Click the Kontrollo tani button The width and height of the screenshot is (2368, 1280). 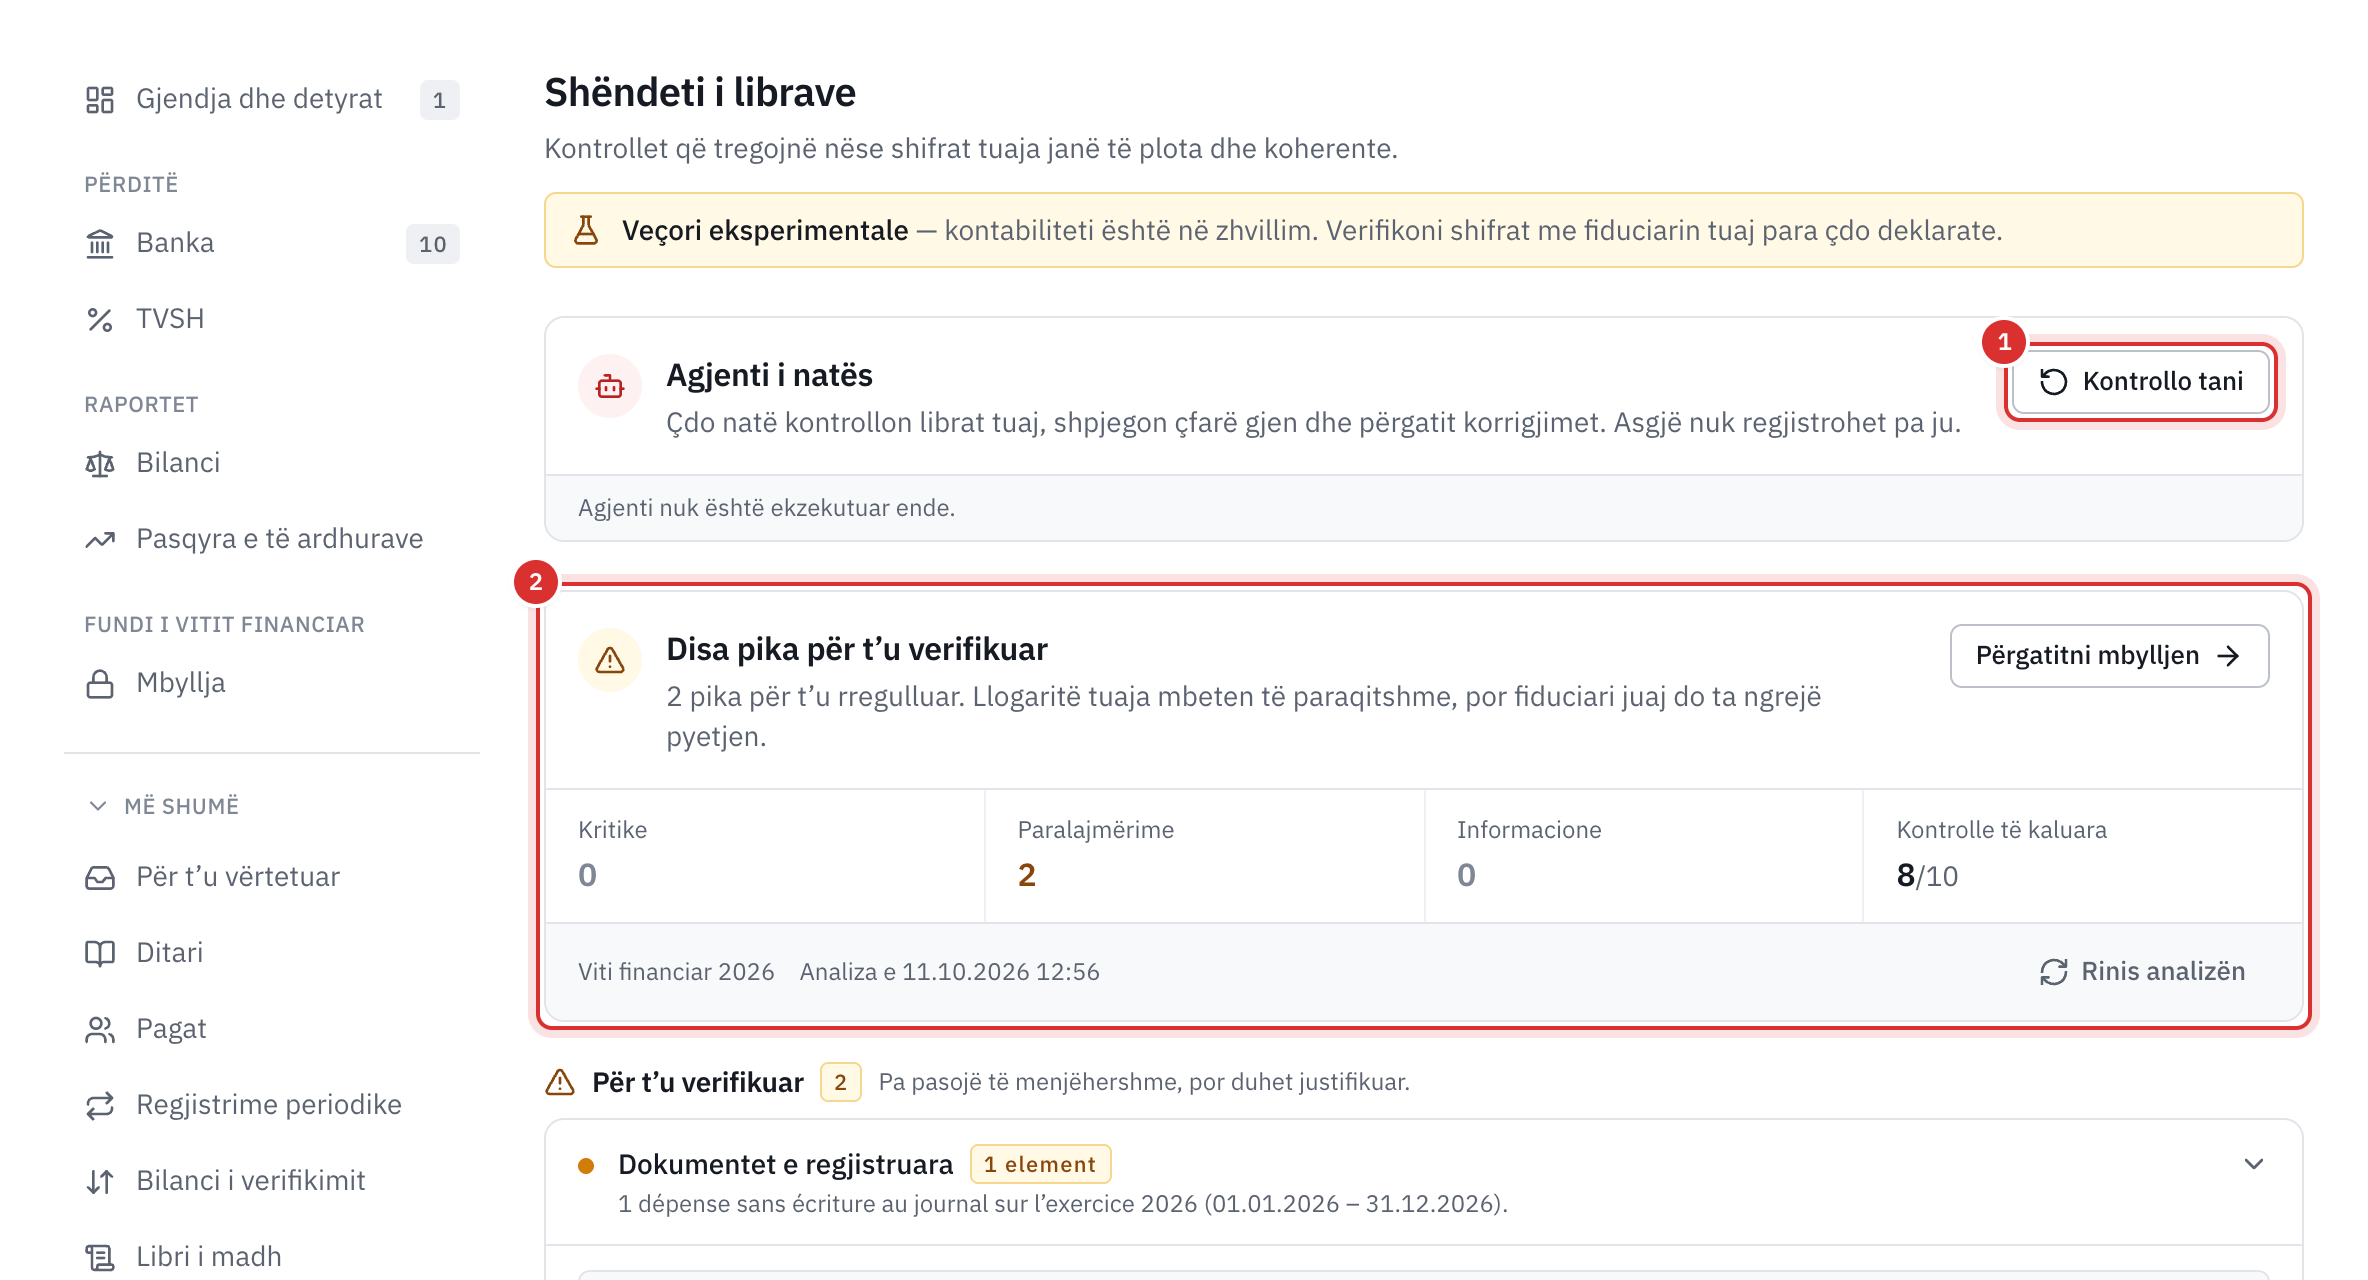(x=2141, y=381)
